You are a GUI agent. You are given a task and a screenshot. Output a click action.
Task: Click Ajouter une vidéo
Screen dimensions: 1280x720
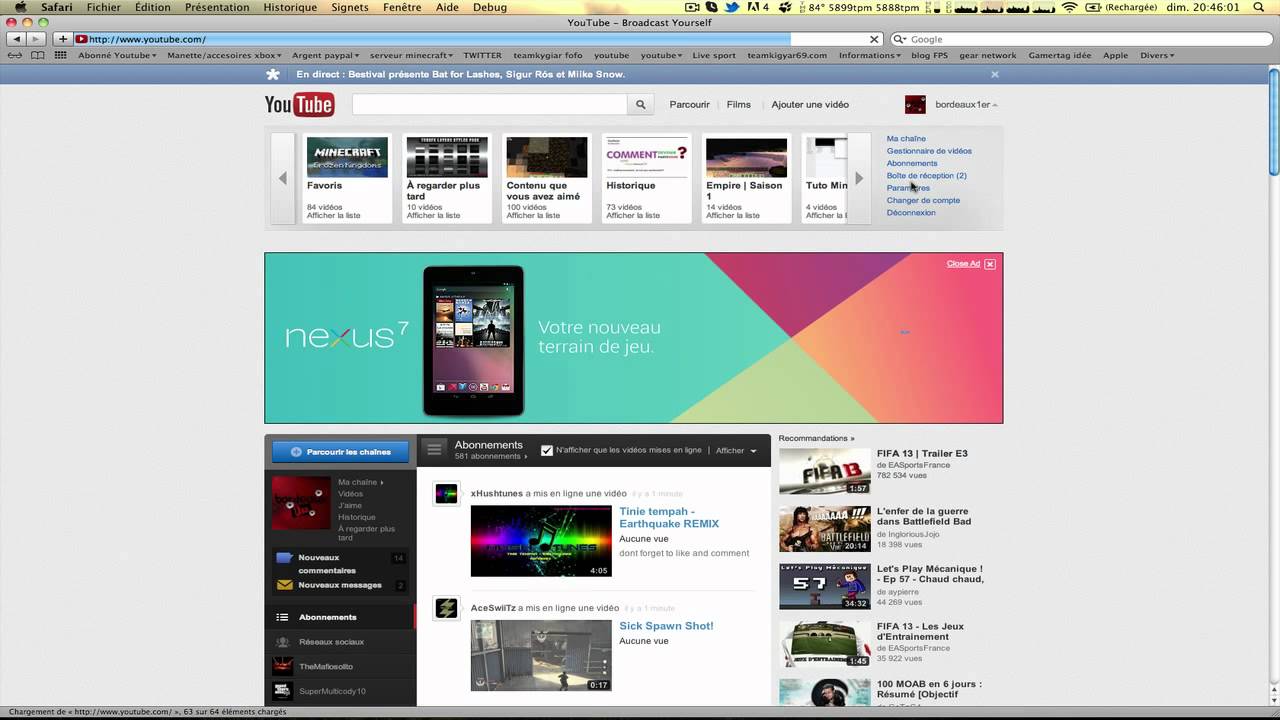point(810,104)
